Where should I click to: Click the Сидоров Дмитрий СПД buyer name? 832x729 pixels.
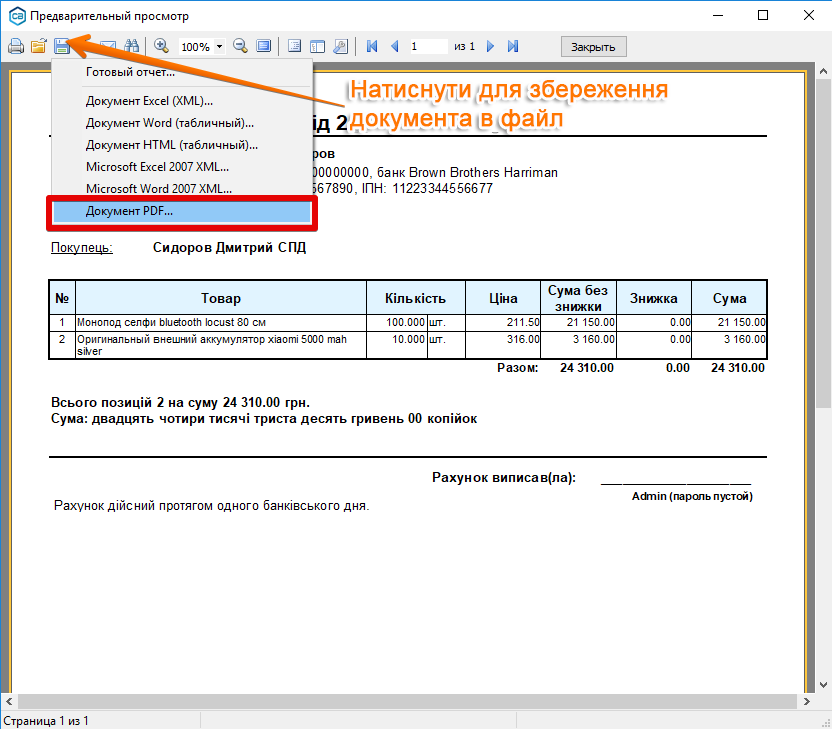[229, 248]
